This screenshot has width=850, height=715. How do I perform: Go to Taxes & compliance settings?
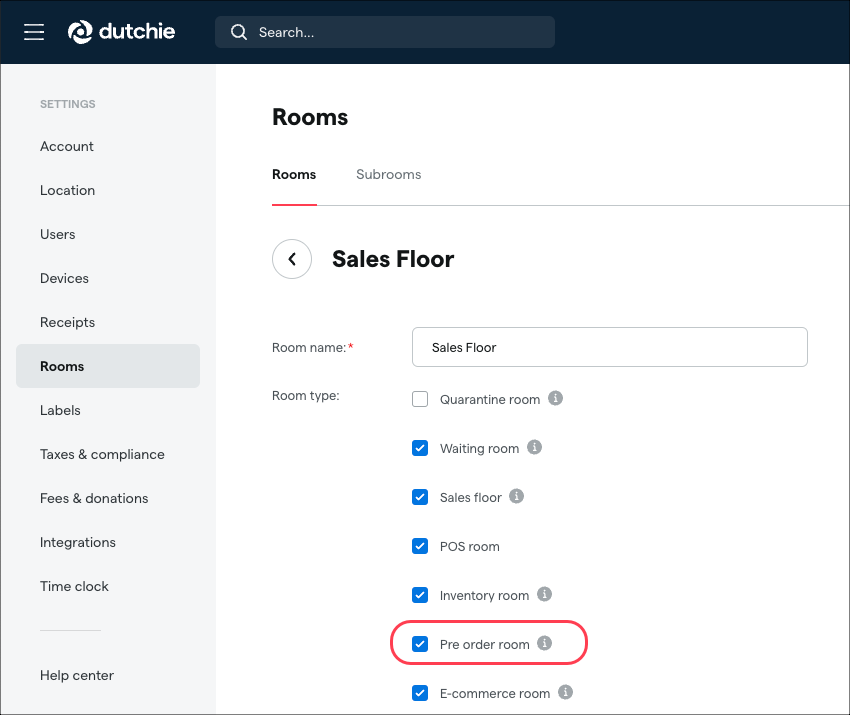click(x=102, y=454)
